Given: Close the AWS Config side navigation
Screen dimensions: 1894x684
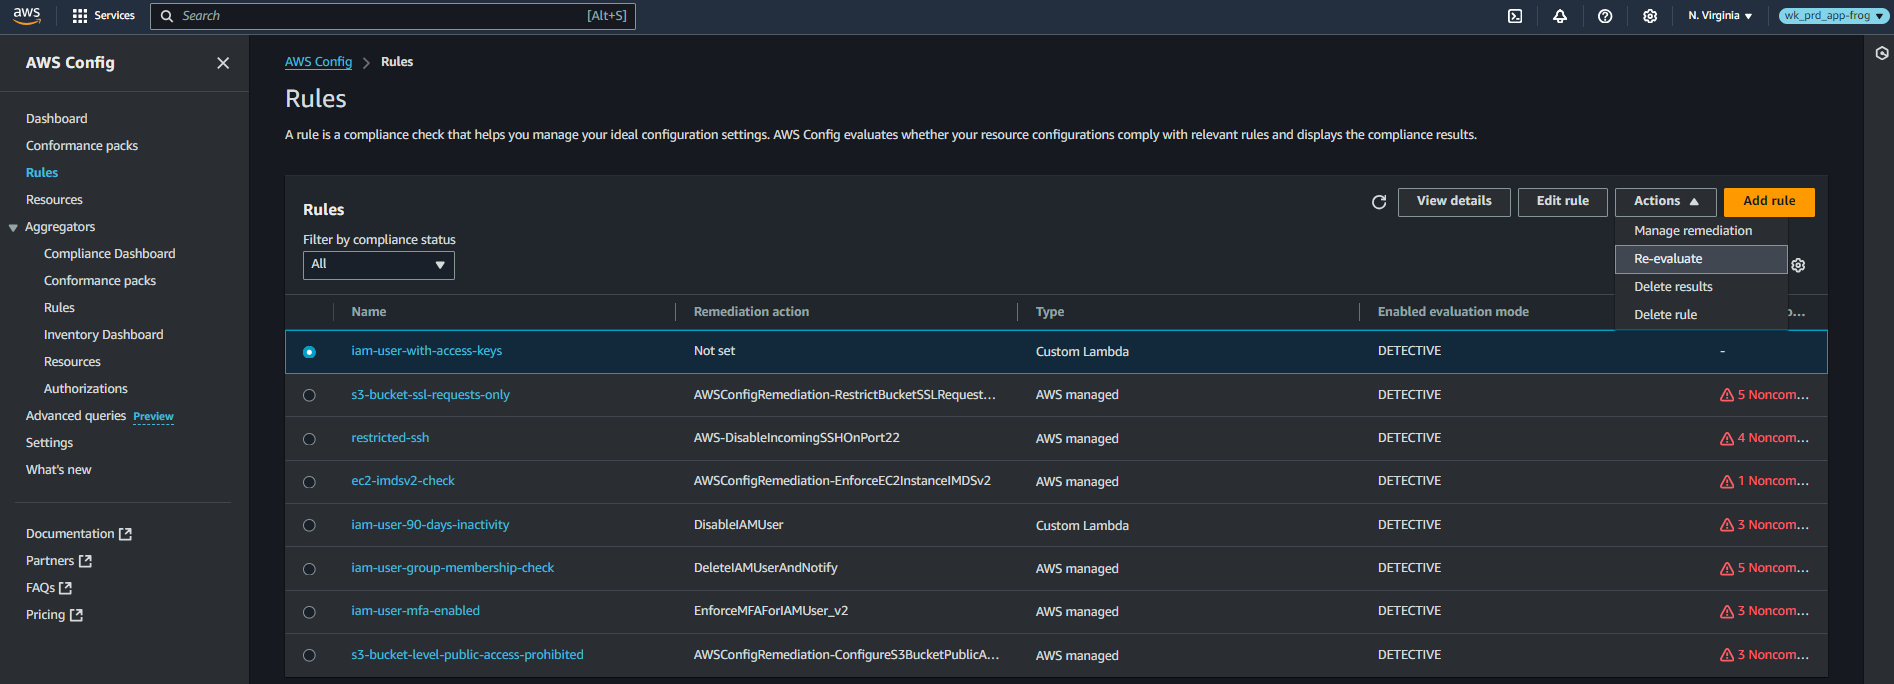Looking at the screenshot, I should [223, 63].
